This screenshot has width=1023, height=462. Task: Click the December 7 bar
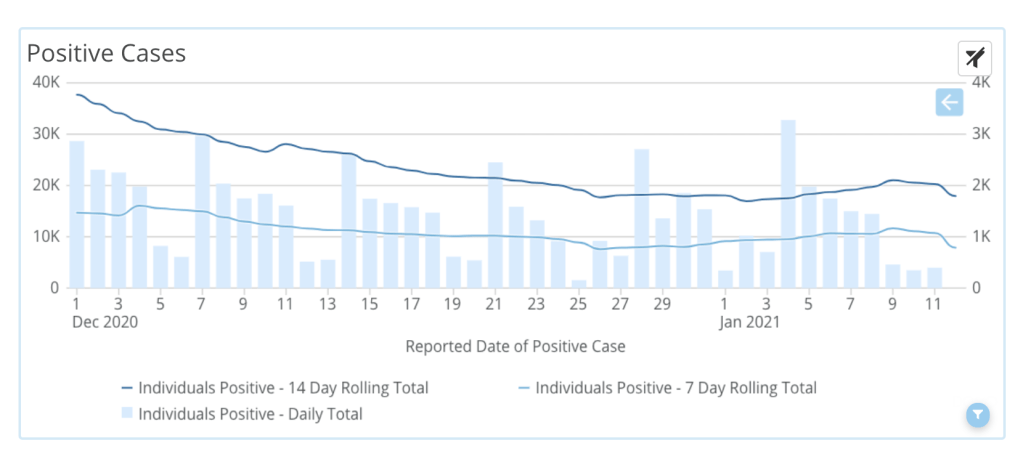click(202, 212)
